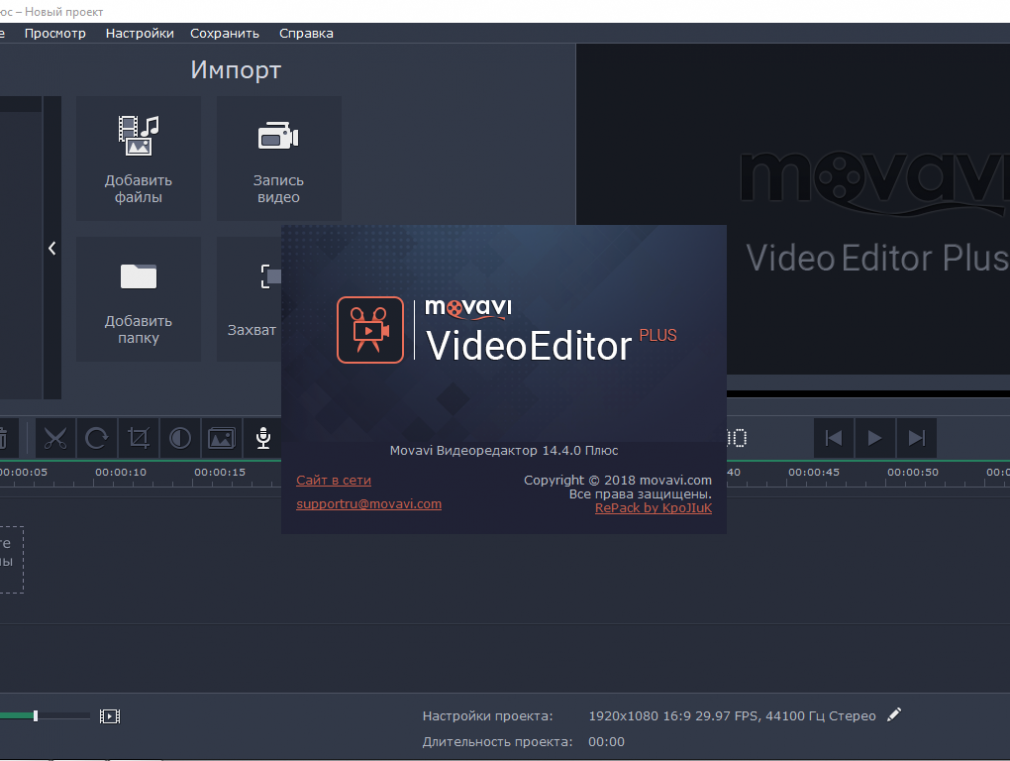Click the dashed drop-files zone on timeline
The height and width of the screenshot is (761, 1010).
pyautogui.click(x=12, y=559)
